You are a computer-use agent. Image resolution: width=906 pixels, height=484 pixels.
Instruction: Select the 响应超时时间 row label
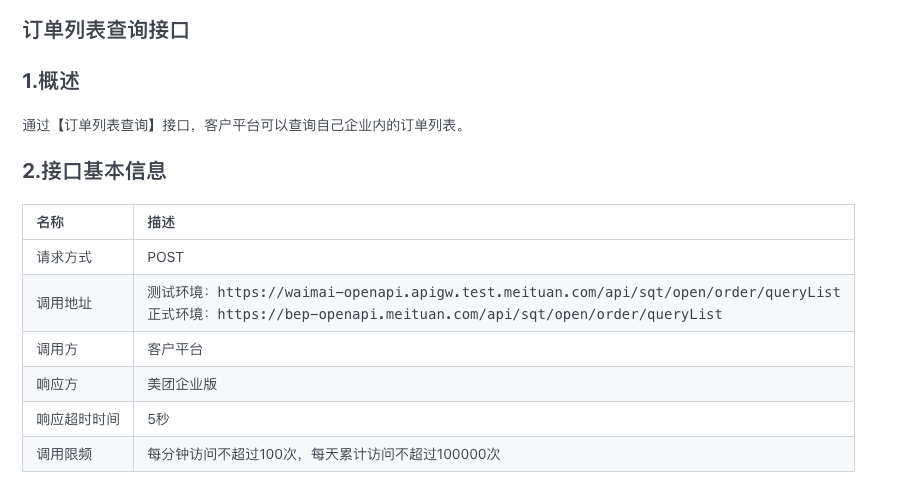coord(78,419)
